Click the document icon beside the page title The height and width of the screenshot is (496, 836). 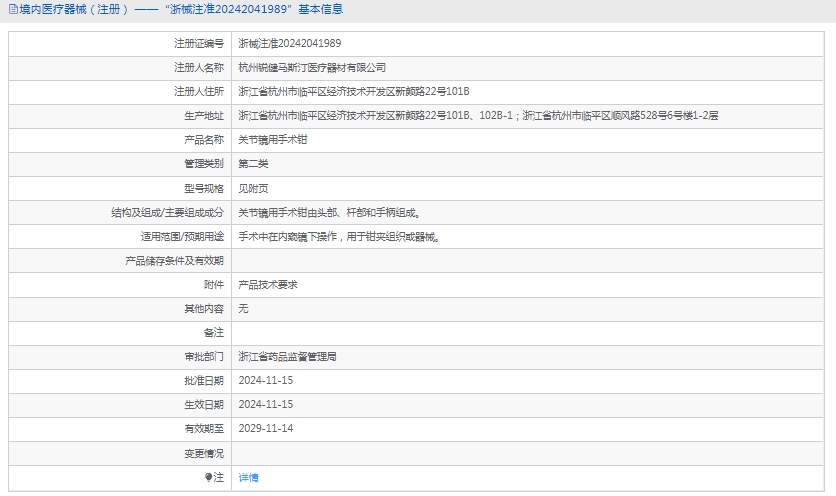(x=13, y=10)
